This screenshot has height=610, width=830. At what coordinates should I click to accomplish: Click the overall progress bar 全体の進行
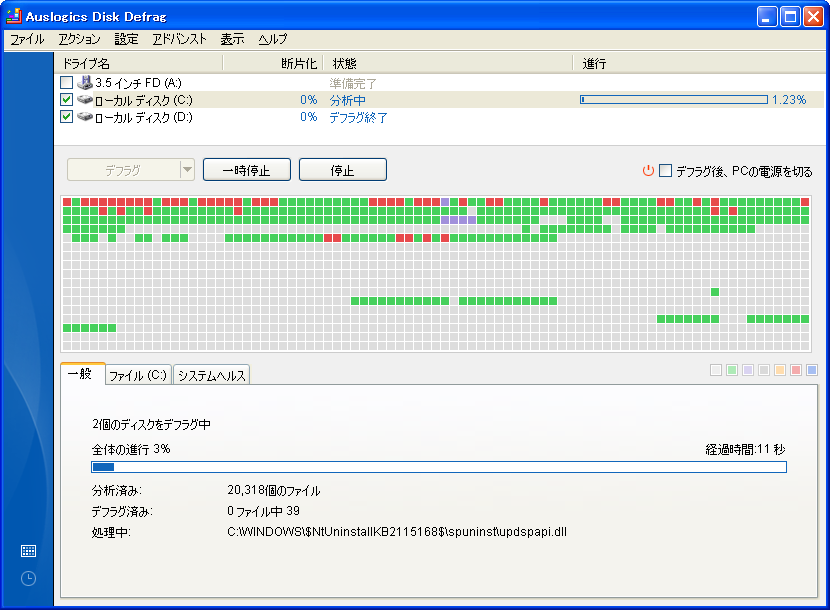point(439,467)
